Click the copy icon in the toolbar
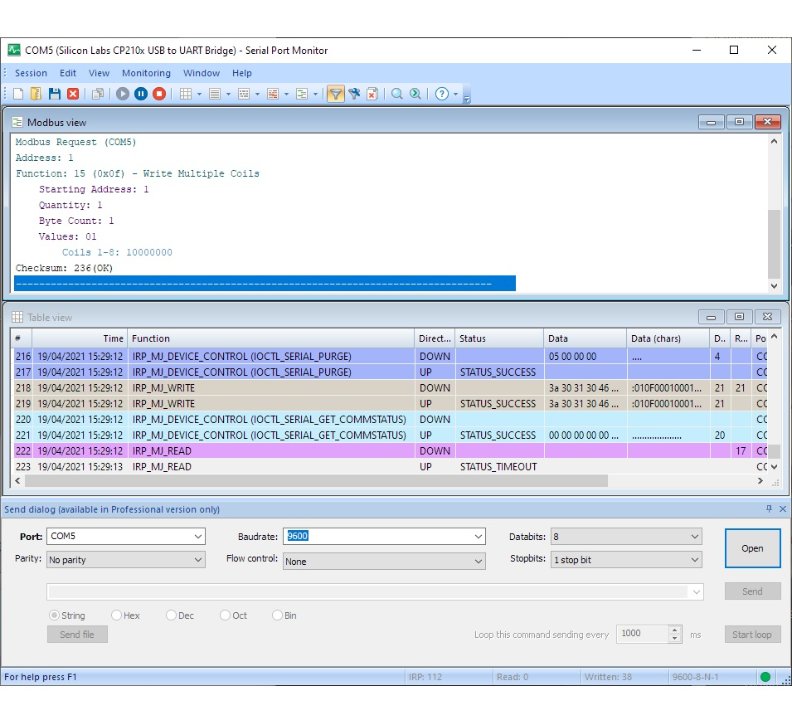The height and width of the screenshot is (720, 792). (x=97, y=93)
